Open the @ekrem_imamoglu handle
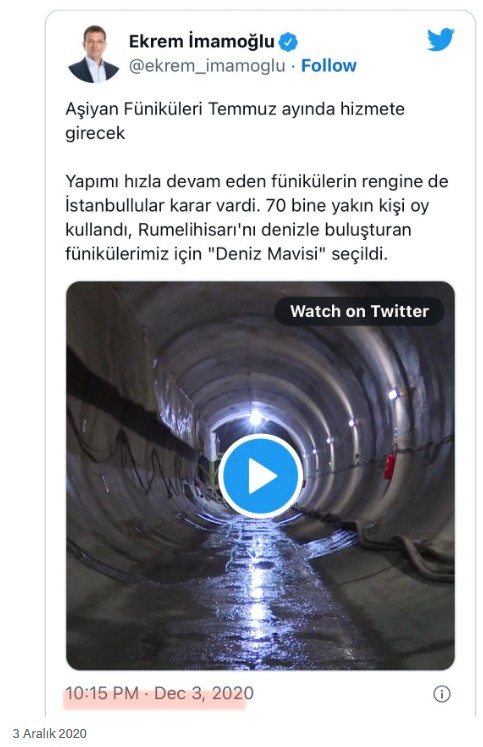The image size is (483, 747). 207,66
